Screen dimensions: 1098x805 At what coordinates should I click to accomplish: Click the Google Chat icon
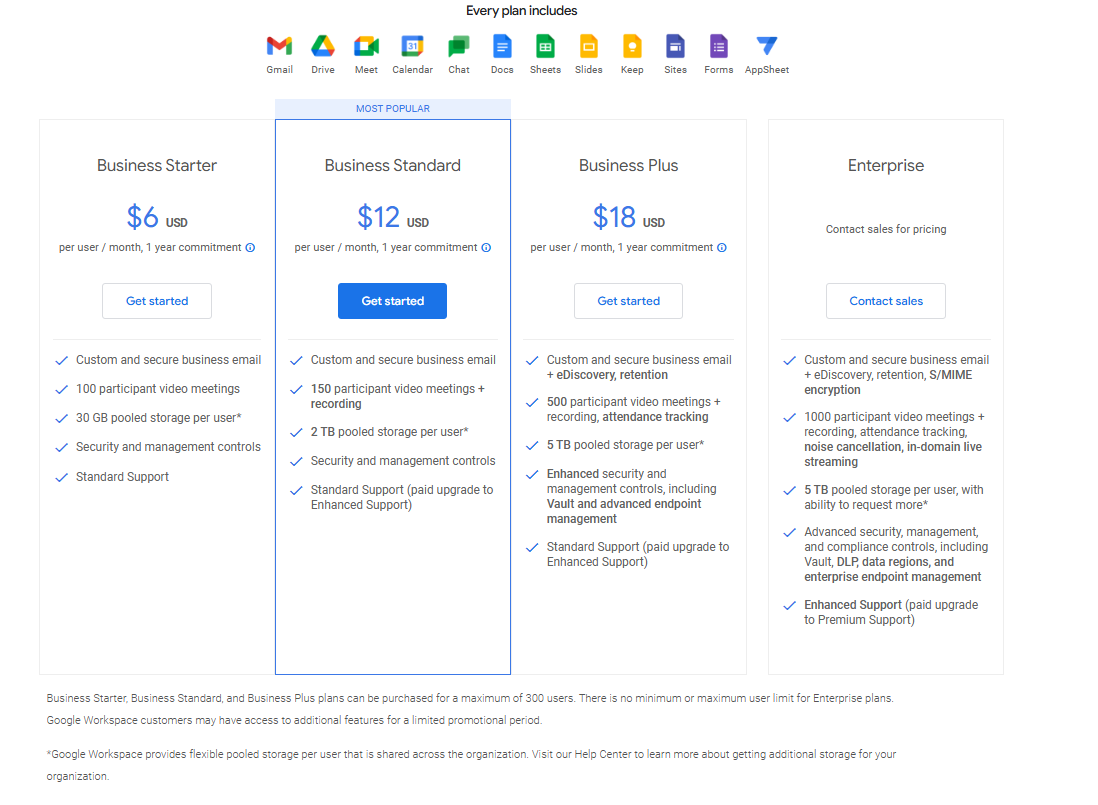click(459, 46)
